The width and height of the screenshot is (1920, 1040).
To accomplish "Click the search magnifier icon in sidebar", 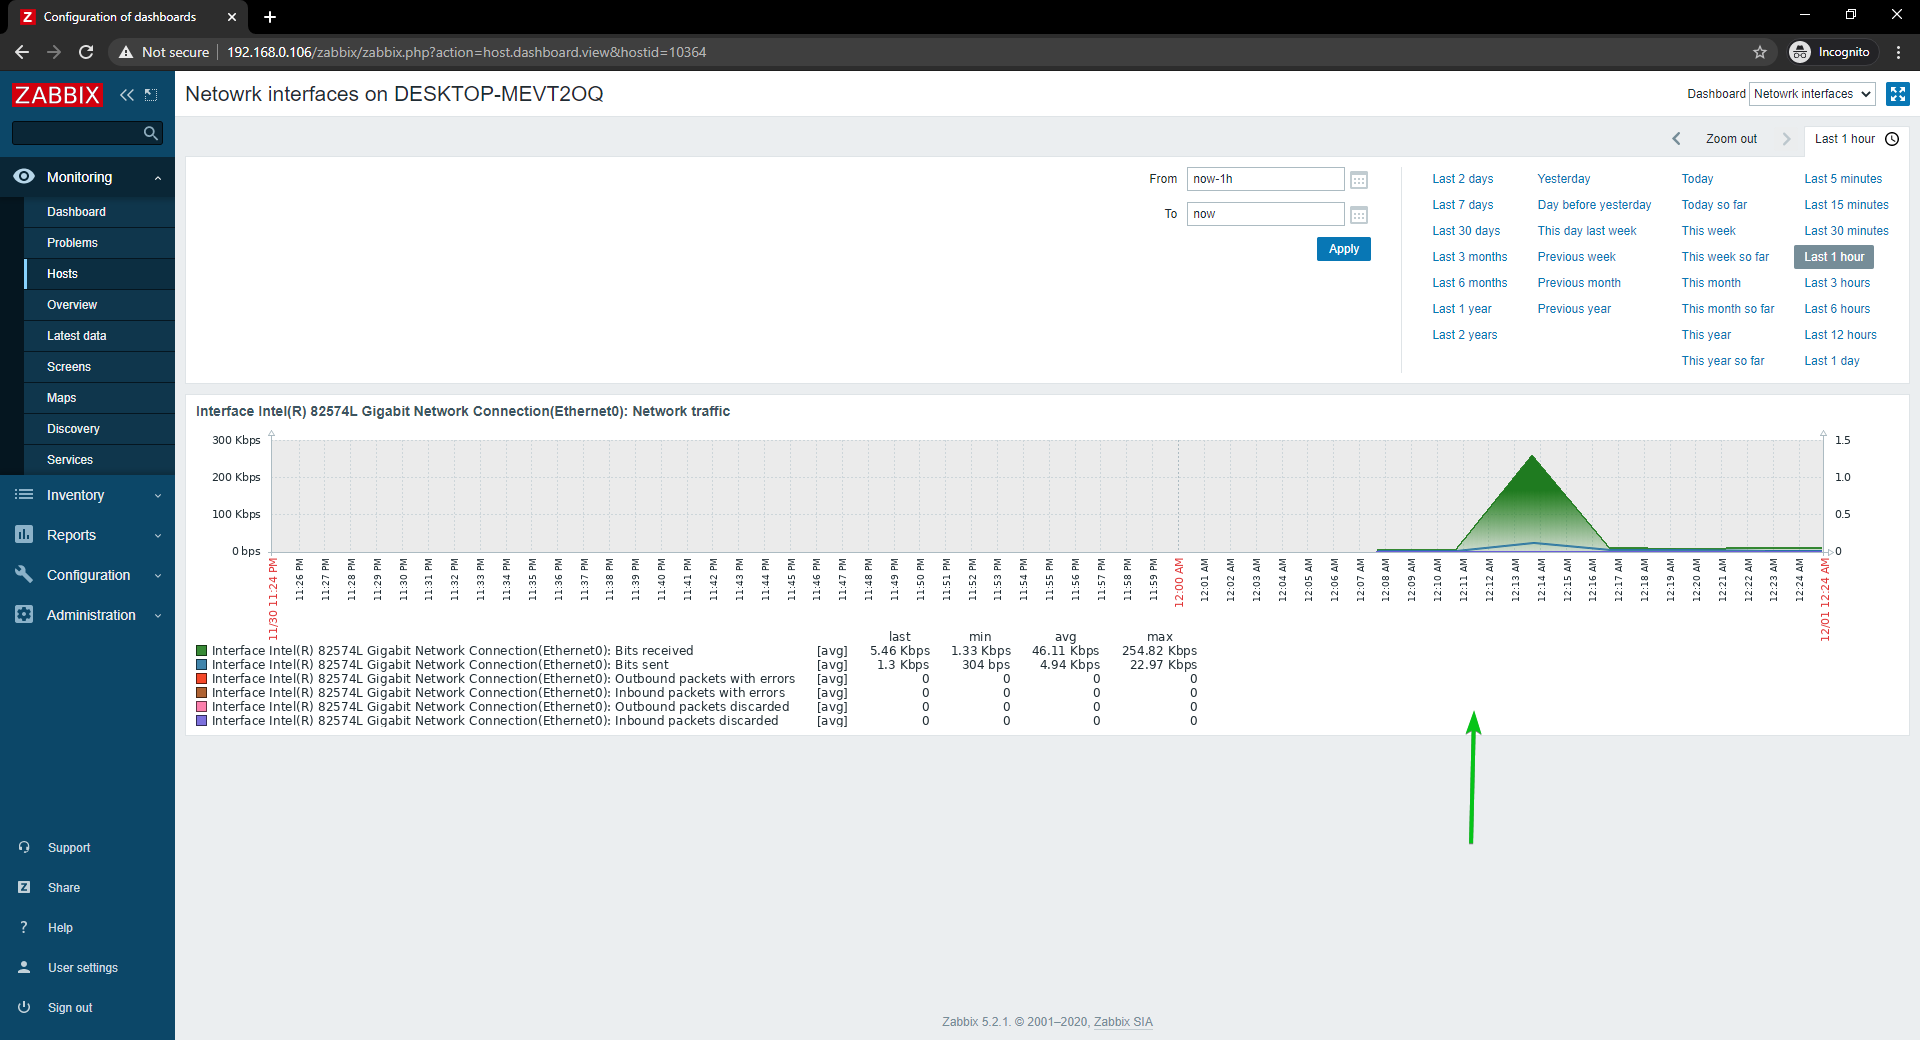I will pyautogui.click(x=150, y=133).
